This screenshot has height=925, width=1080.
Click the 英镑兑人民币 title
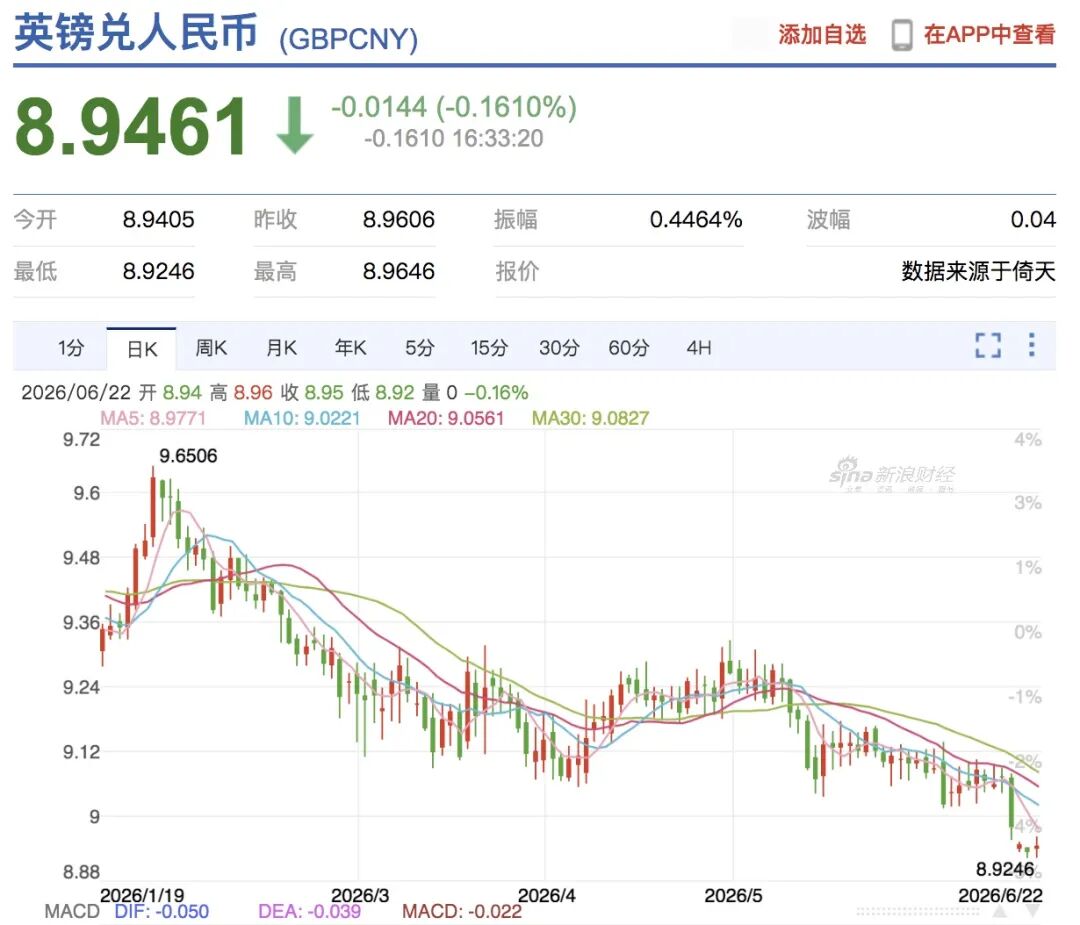click(x=136, y=33)
